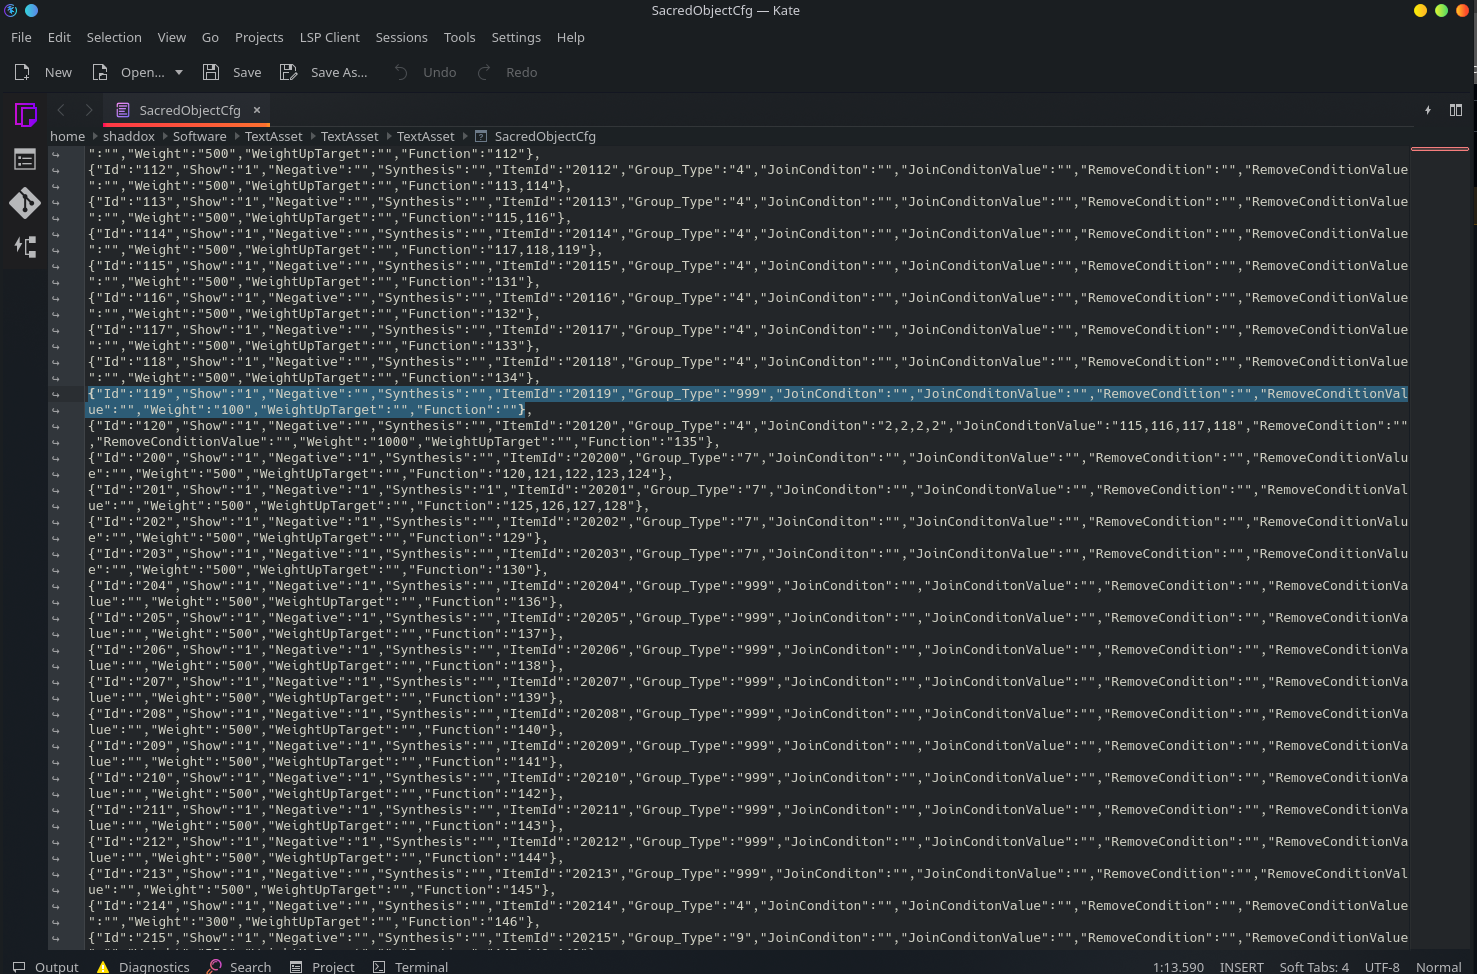Toggle the Output panel

click(46, 966)
